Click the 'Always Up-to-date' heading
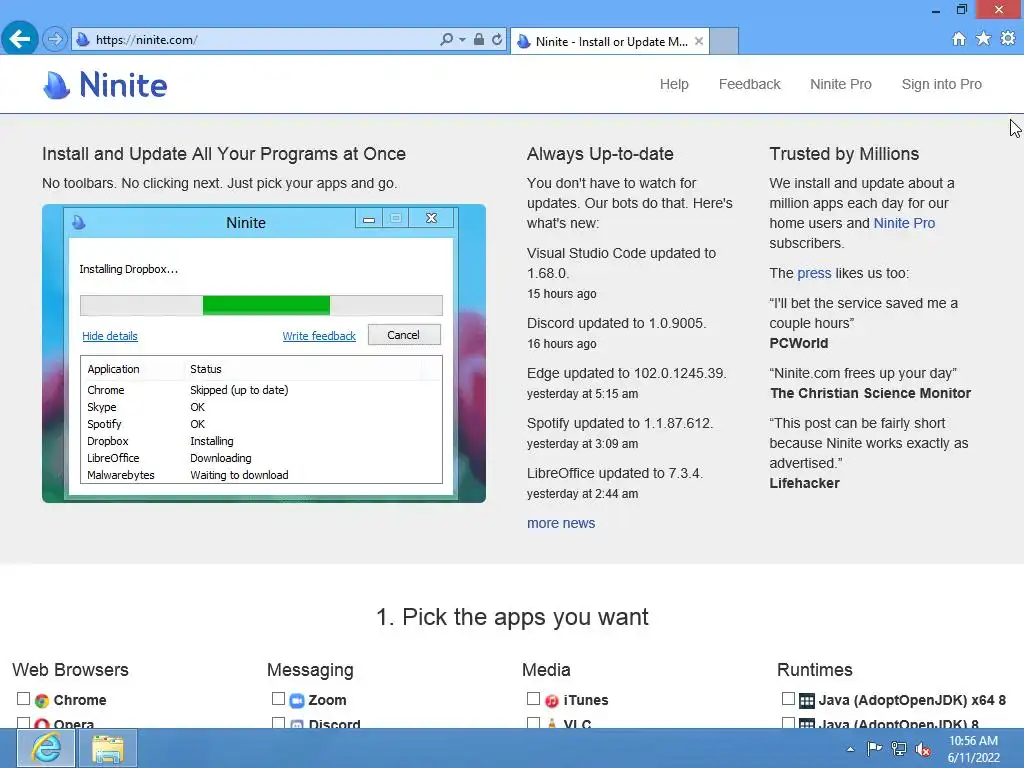Image resolution: width=1024 pixels, height=768 pixels. 600,154
